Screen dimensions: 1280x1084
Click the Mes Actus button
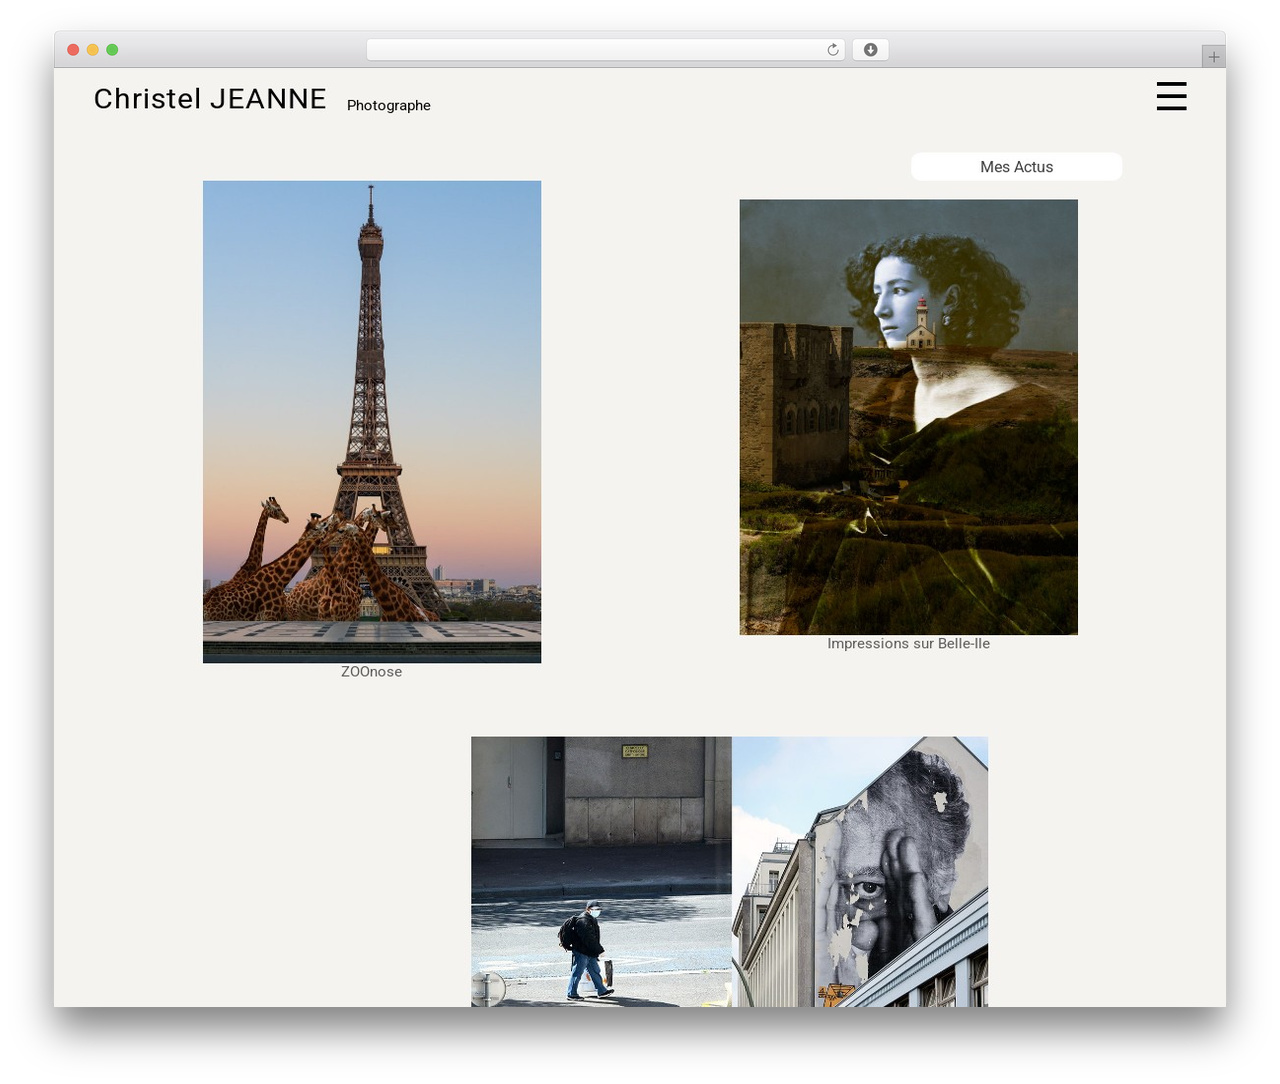1016,167
